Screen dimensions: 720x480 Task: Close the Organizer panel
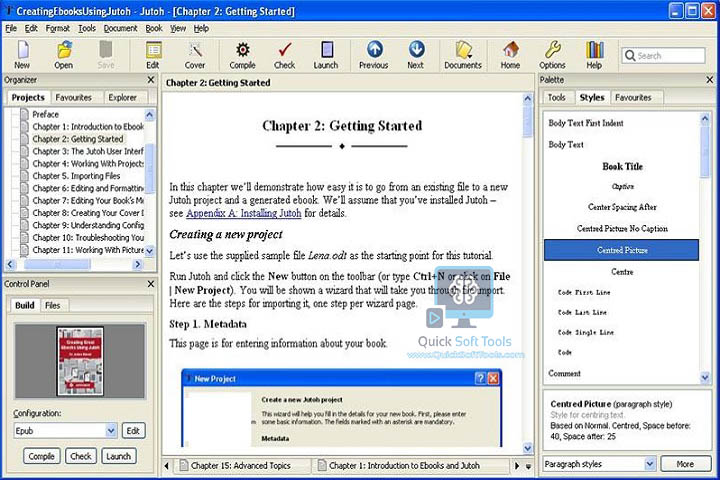point(151,80)
